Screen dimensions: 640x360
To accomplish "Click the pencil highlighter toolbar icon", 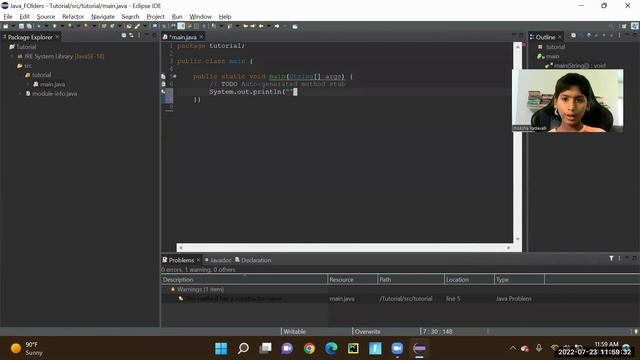I will pyautogui.click(x=137, y=26).
